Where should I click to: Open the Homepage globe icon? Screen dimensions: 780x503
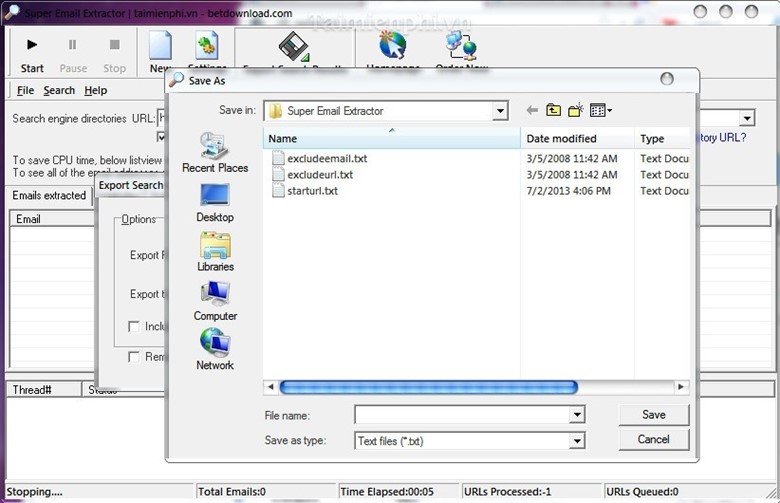(x=392, y=46)
